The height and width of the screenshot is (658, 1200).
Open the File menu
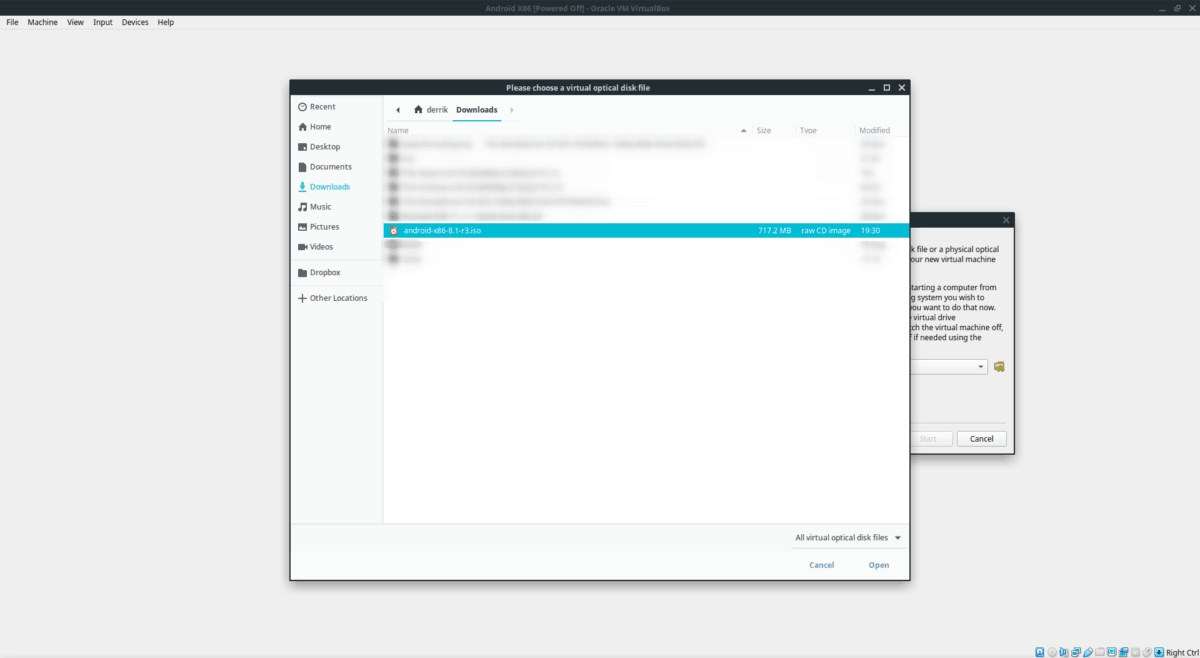click(x=12, y=22)
